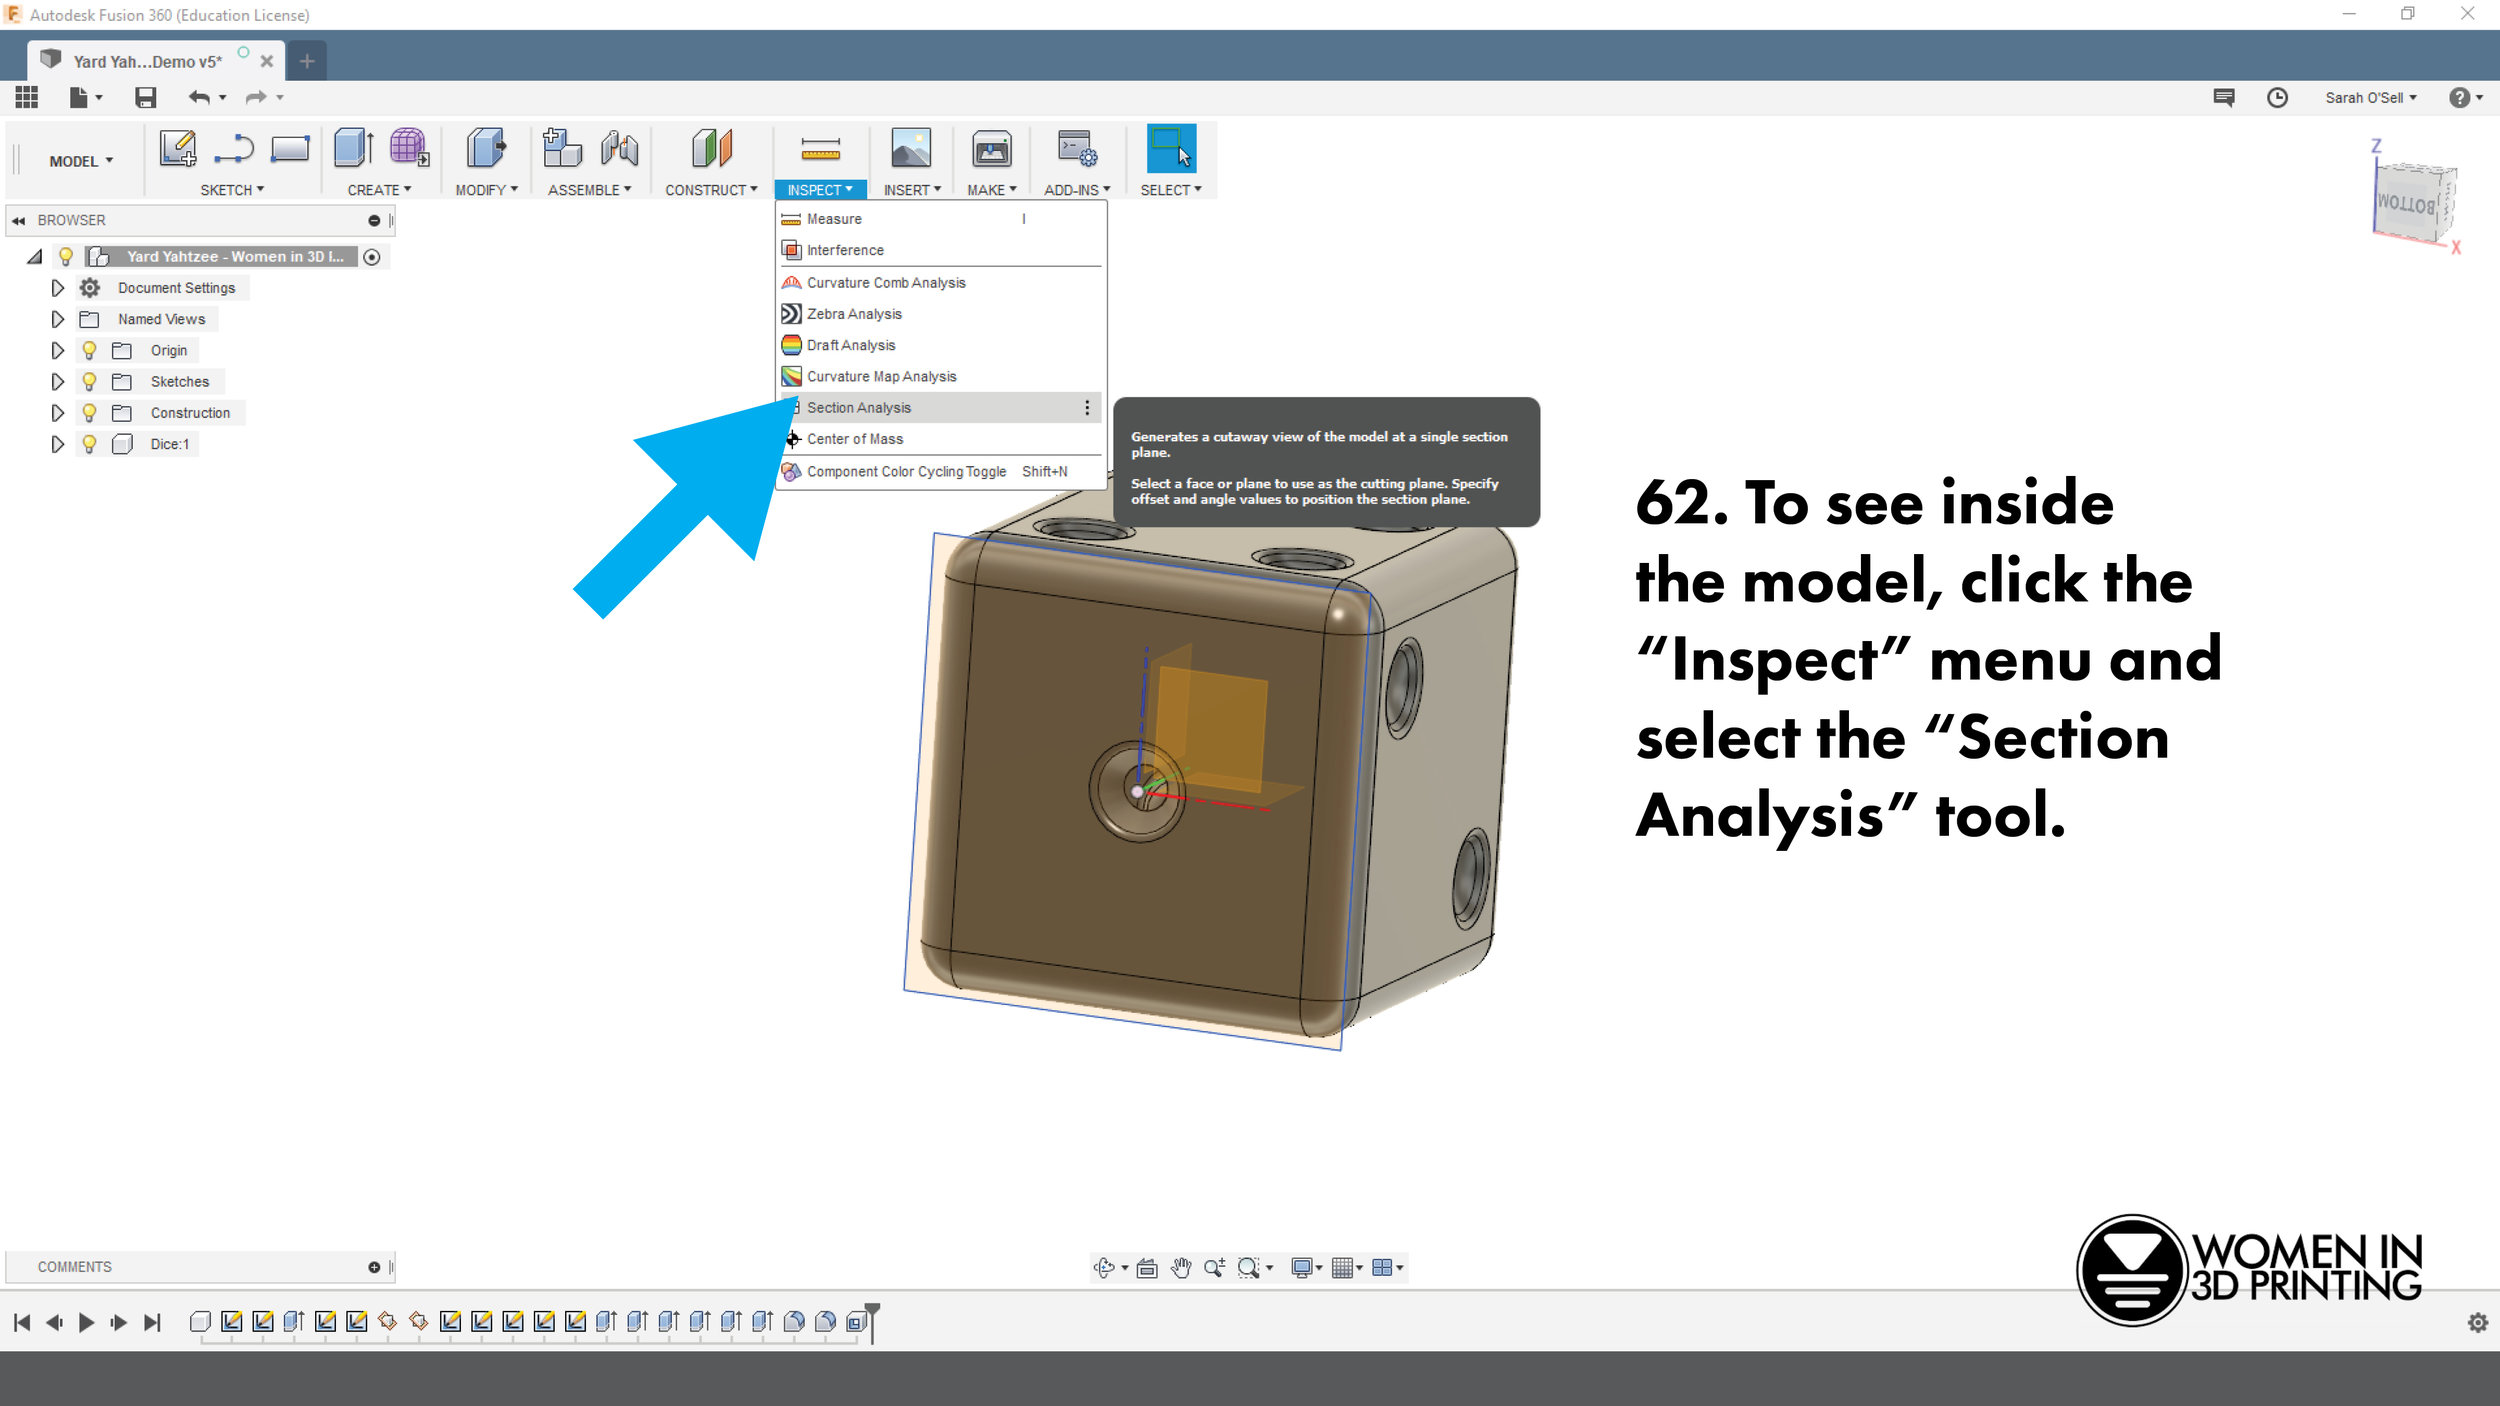2500x1406 pixels.
Task: Toggle Origin folder visibility lightbulb
Action: pyautogui.click(x=89, y=350)
